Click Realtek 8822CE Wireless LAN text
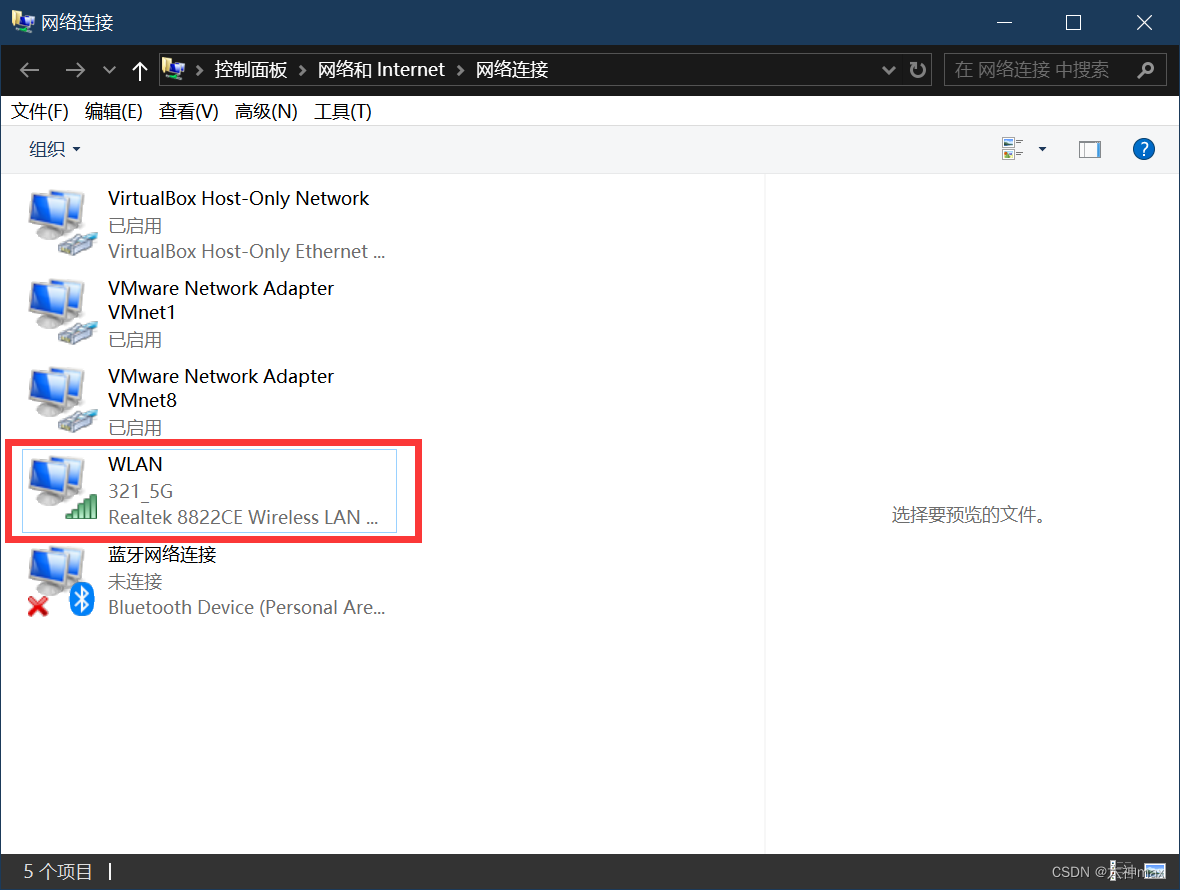Image resolution: width=1180 pixels, height=890 pixels. pyautogui.click(x=243, y=518)
